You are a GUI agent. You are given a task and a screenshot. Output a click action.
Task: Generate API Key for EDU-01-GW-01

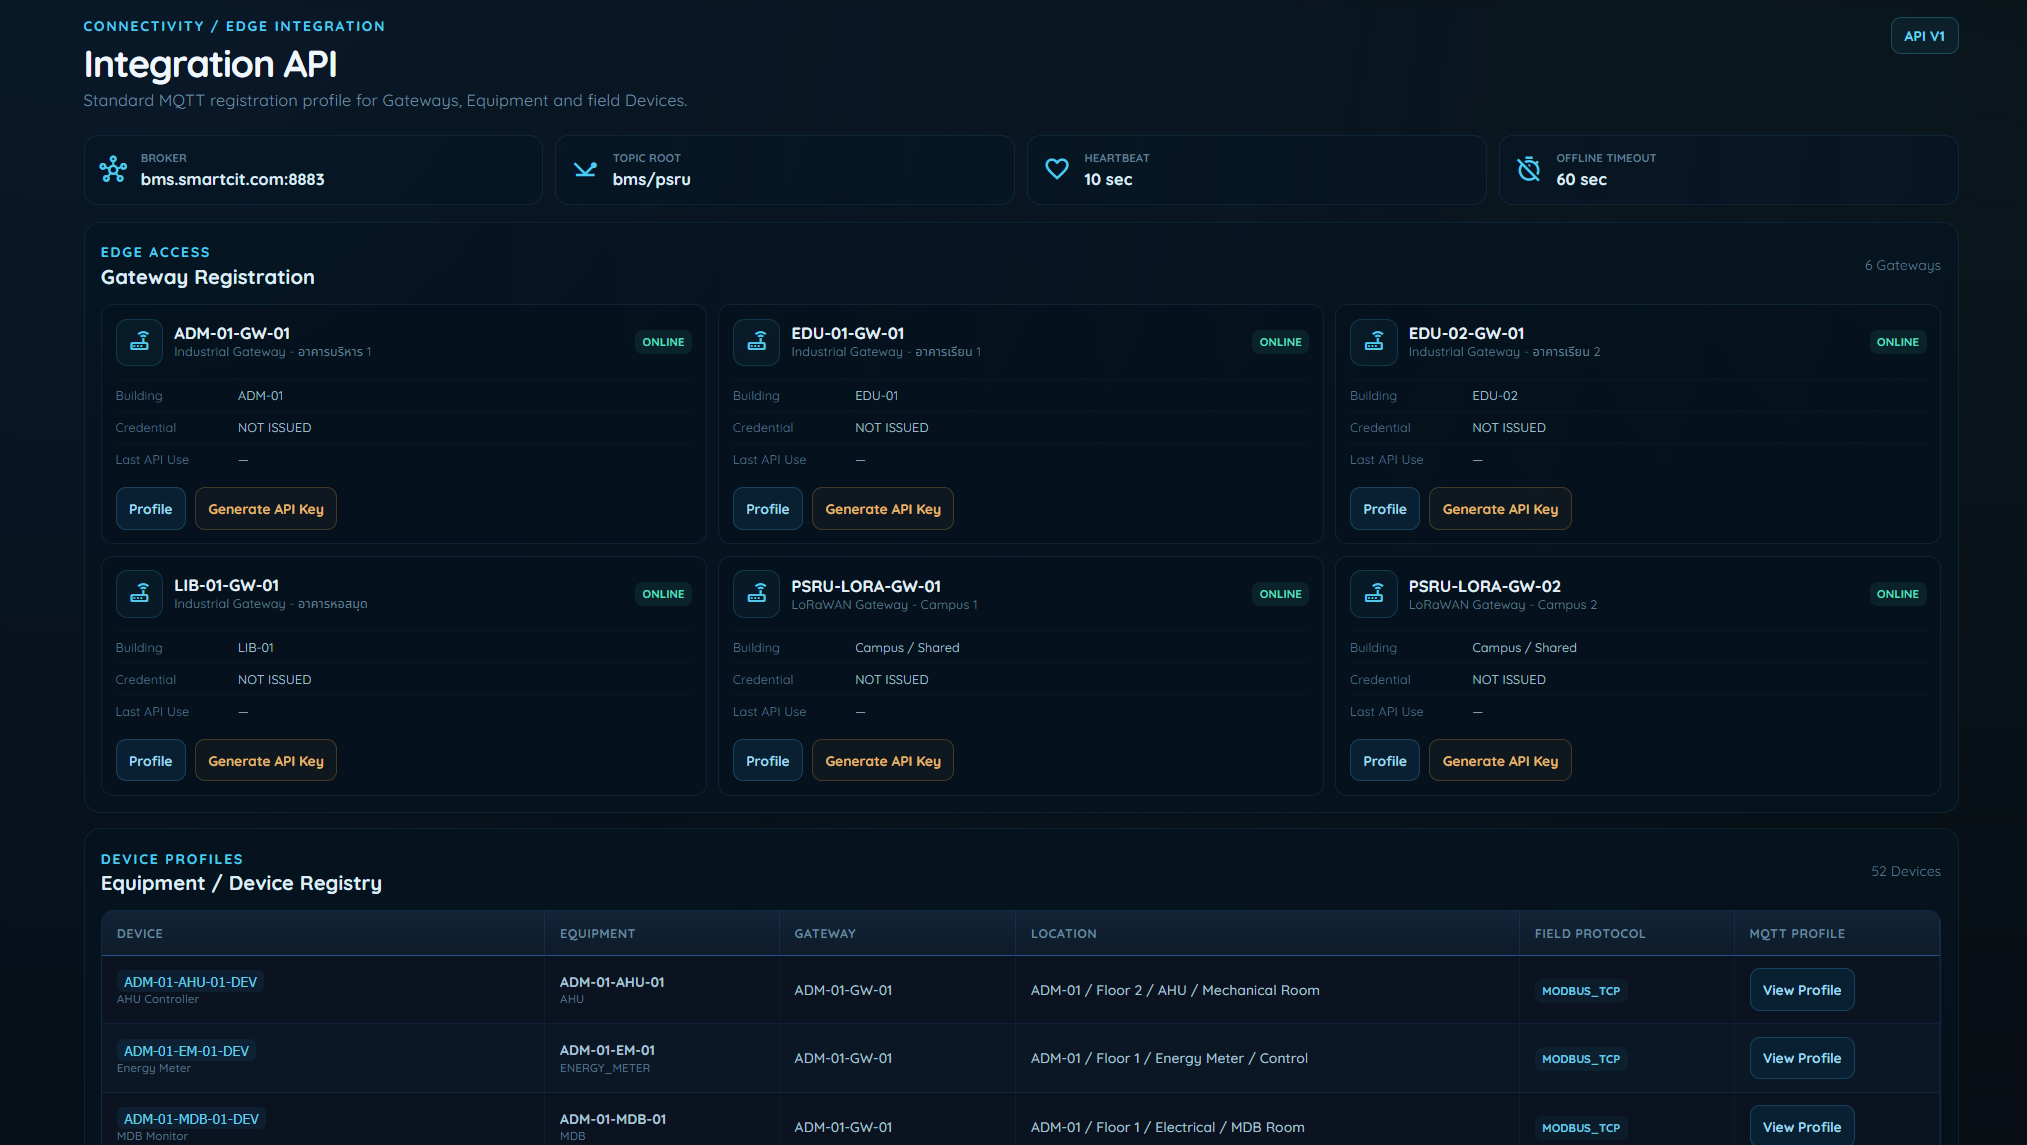coord(883,509)
